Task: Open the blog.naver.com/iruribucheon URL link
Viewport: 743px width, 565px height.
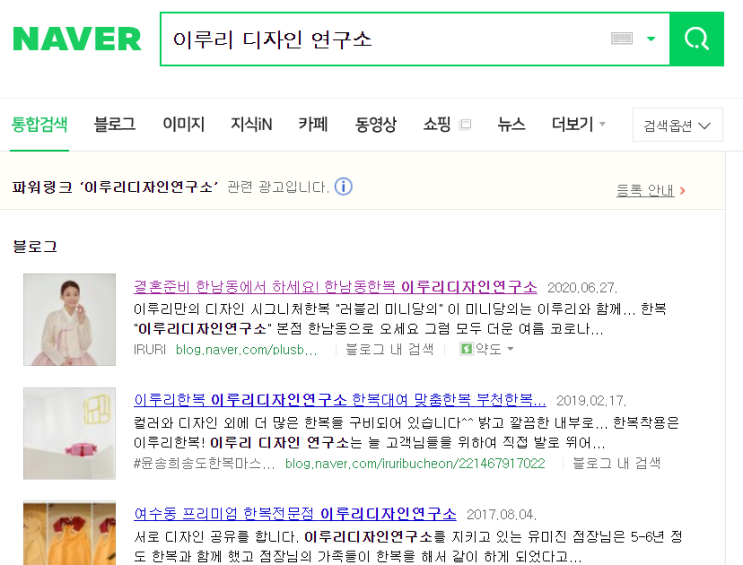Action: (x=415, y=464)
